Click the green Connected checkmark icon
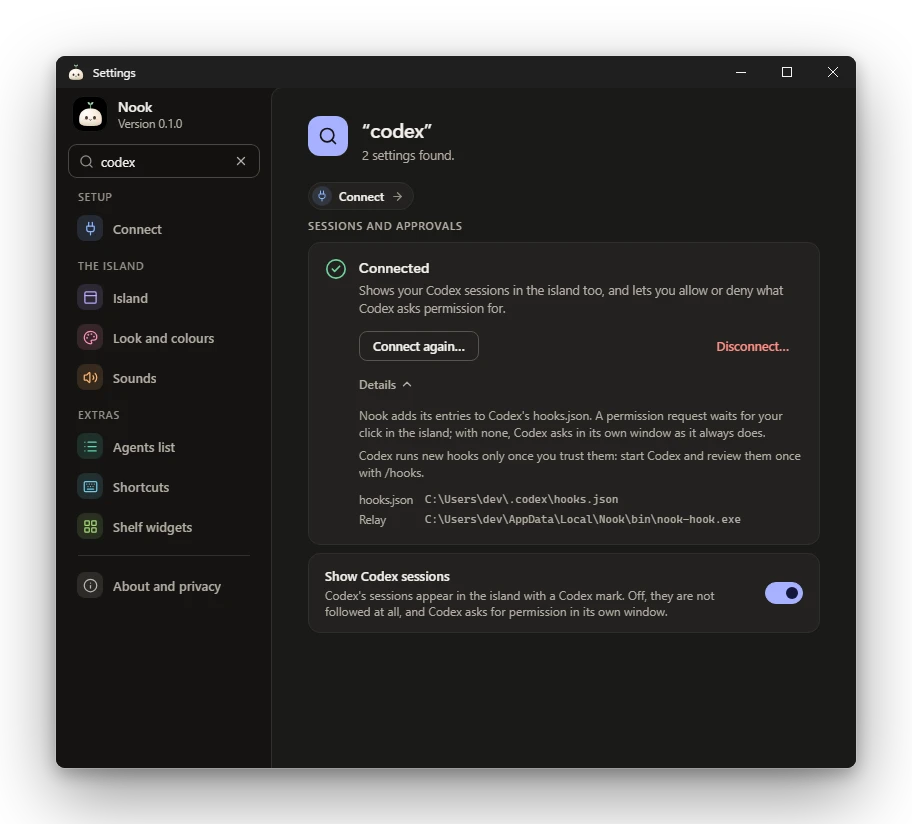Viewport: 912px width, 824px height. click(x=336, y=269)
